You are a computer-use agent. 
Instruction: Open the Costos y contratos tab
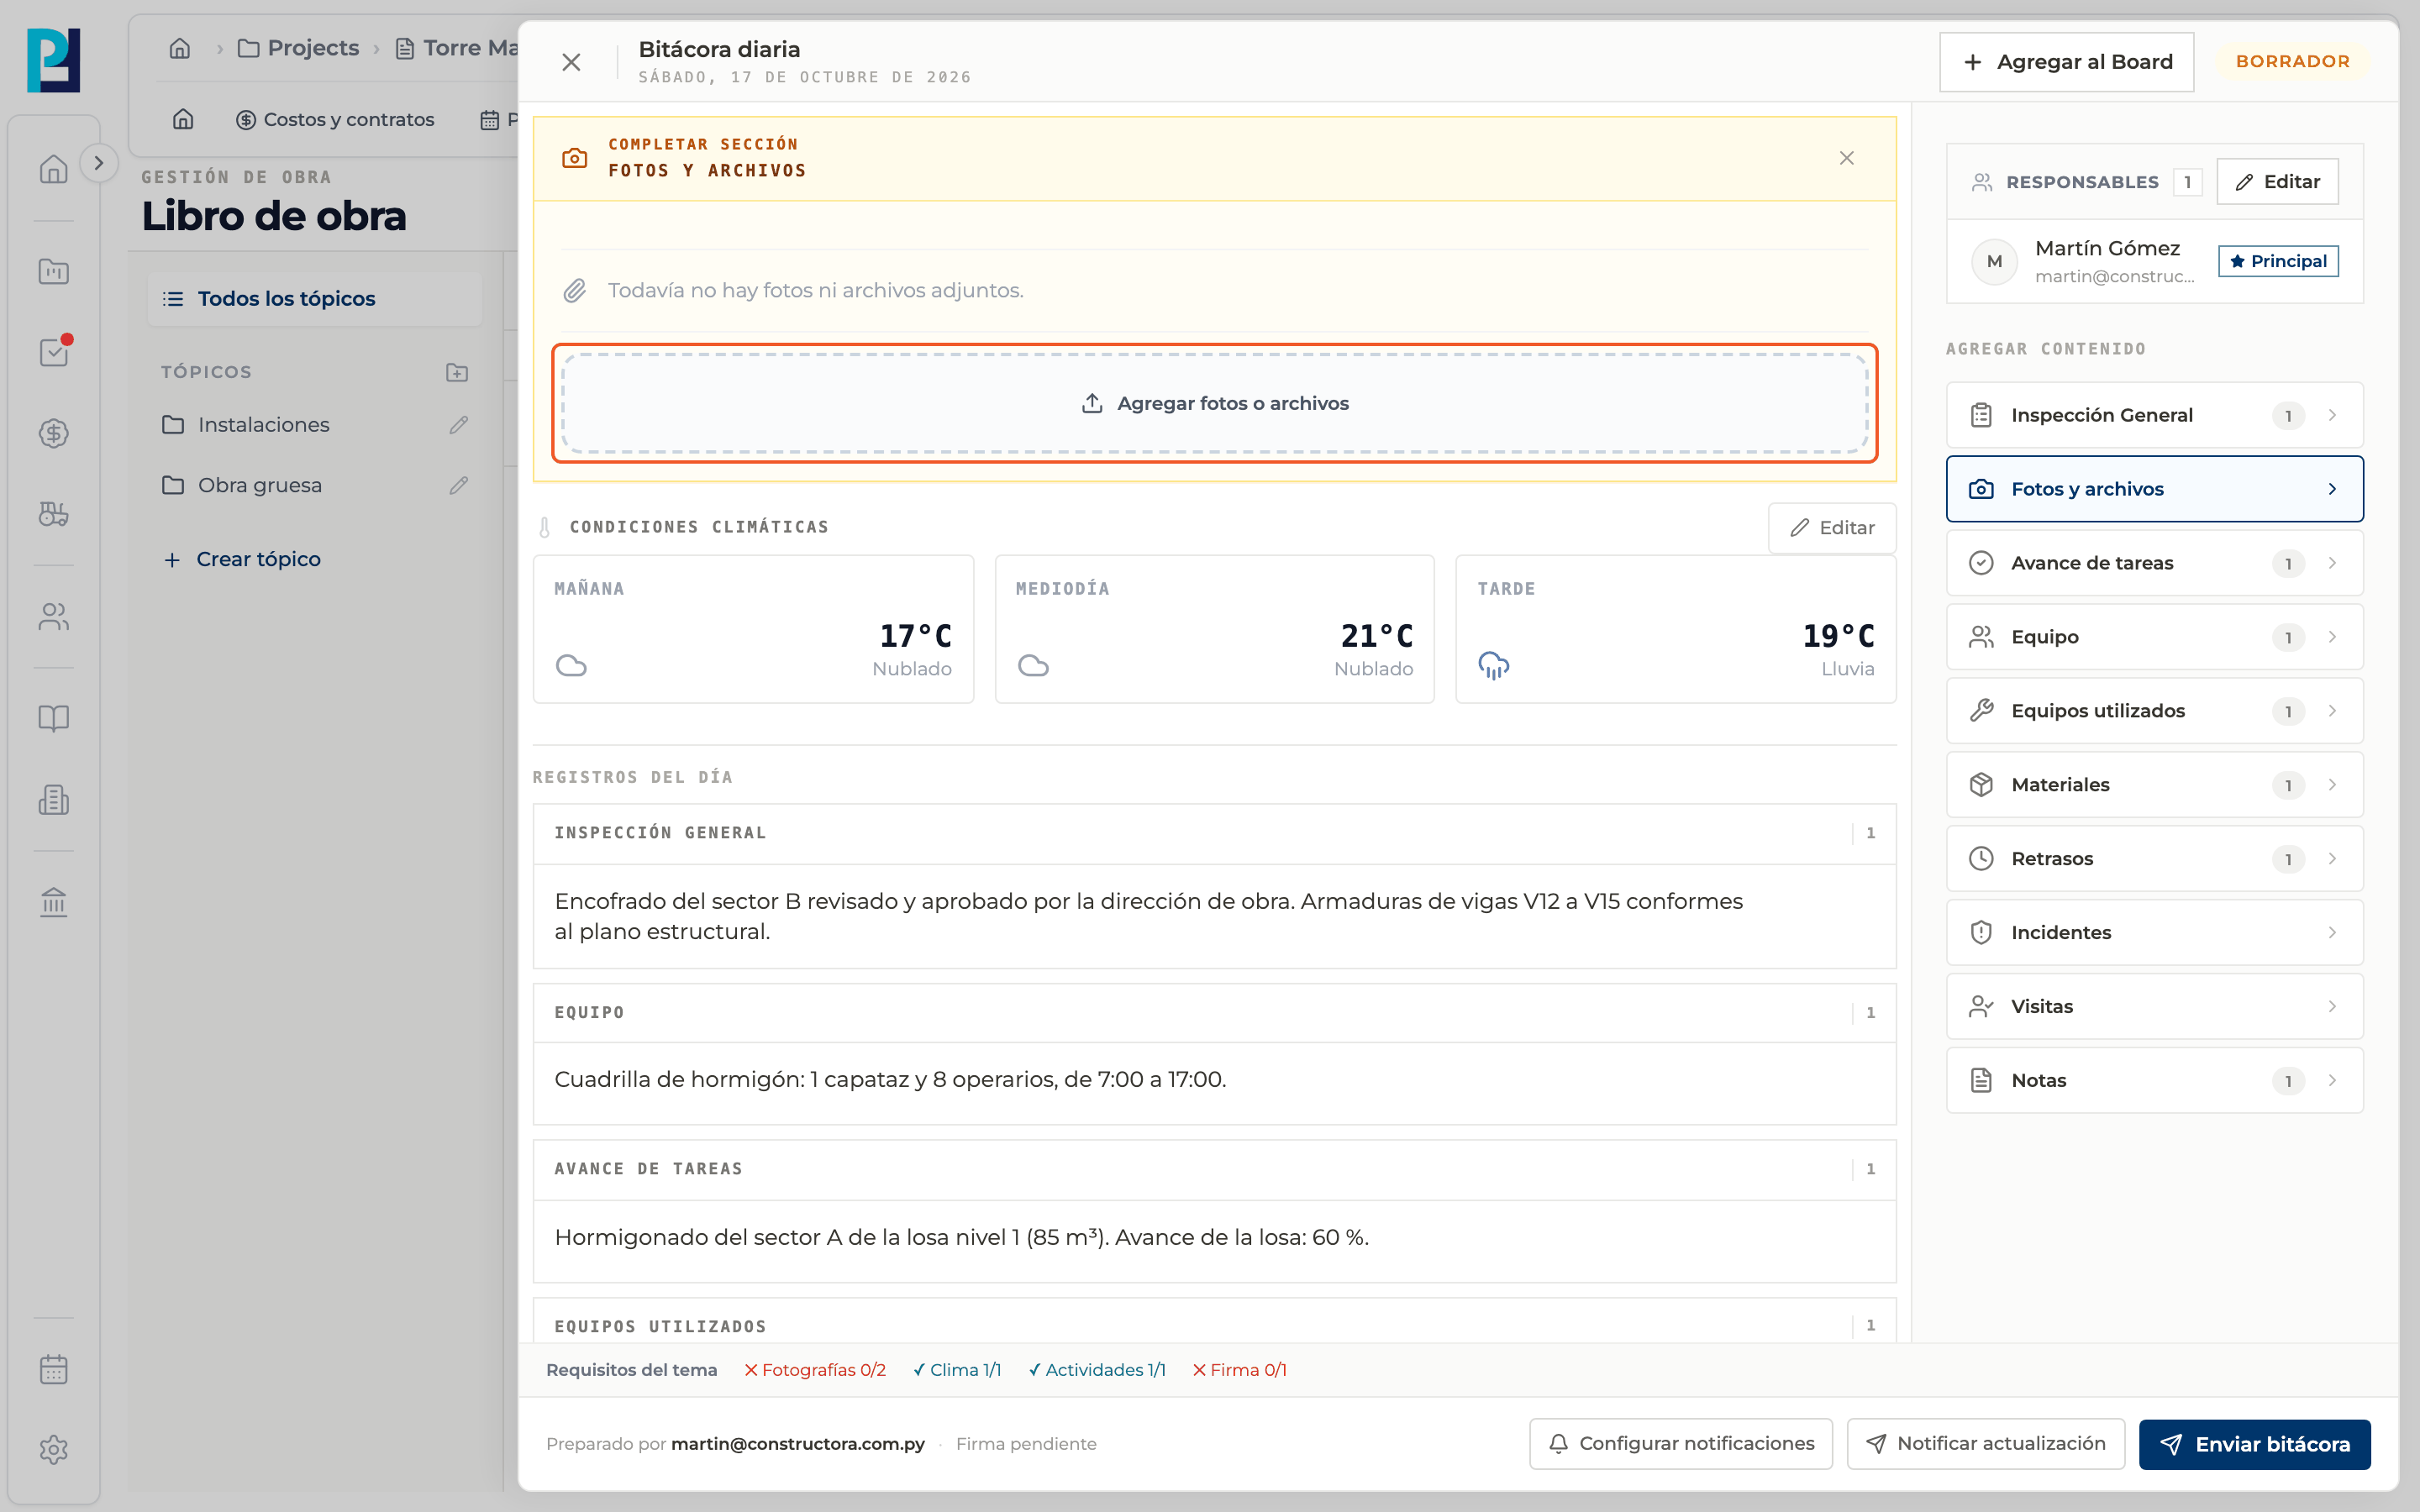(x=335, y=119)
